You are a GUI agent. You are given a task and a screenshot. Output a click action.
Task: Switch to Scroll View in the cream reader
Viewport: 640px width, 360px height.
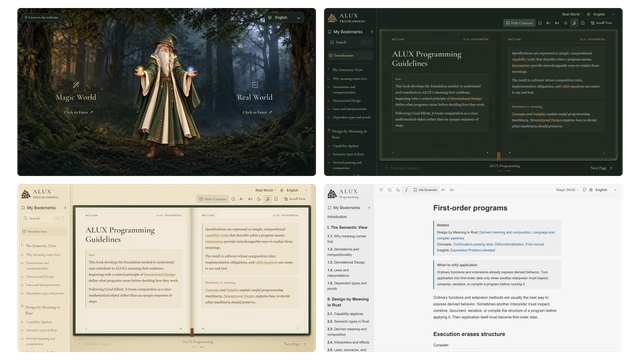(x=294, y=199)
